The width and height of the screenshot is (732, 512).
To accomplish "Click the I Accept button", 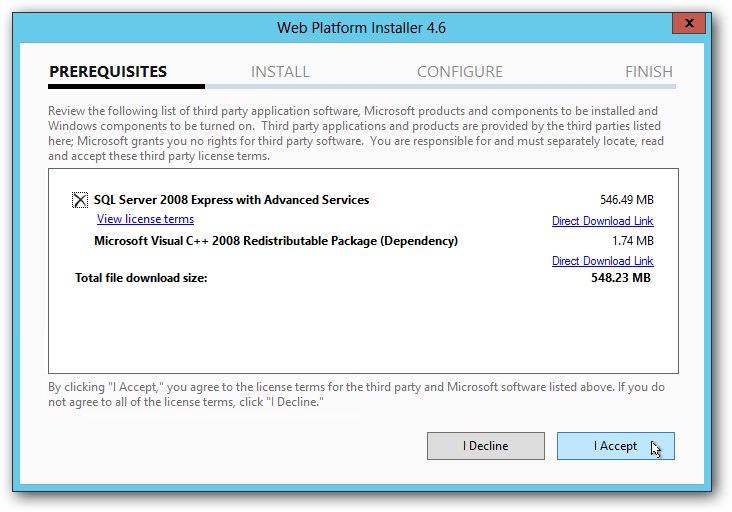I will pyautogui.click(x=615, y=446).
